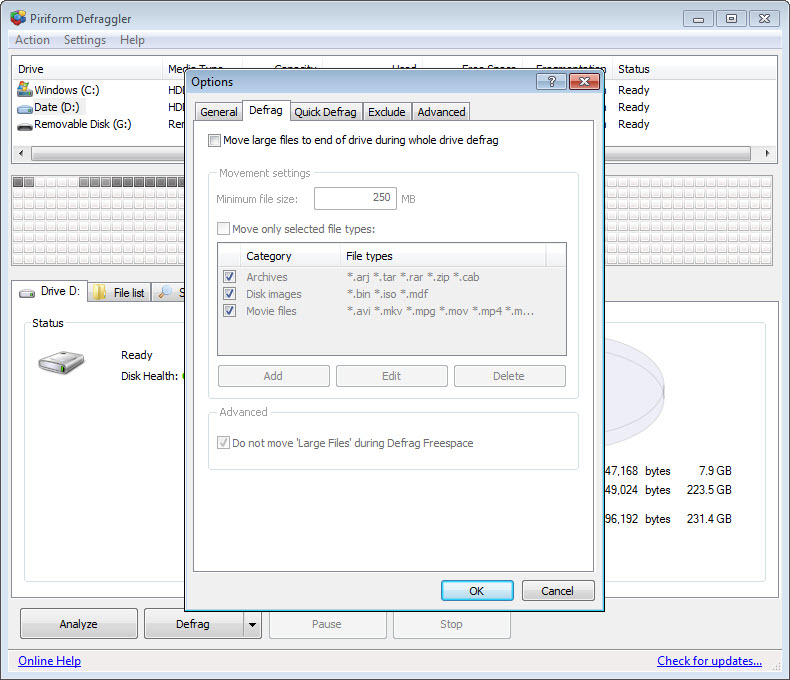Click the File list folder icon
Image resolution: width=790 pixels, height=680 pixels.
point(100,292)
